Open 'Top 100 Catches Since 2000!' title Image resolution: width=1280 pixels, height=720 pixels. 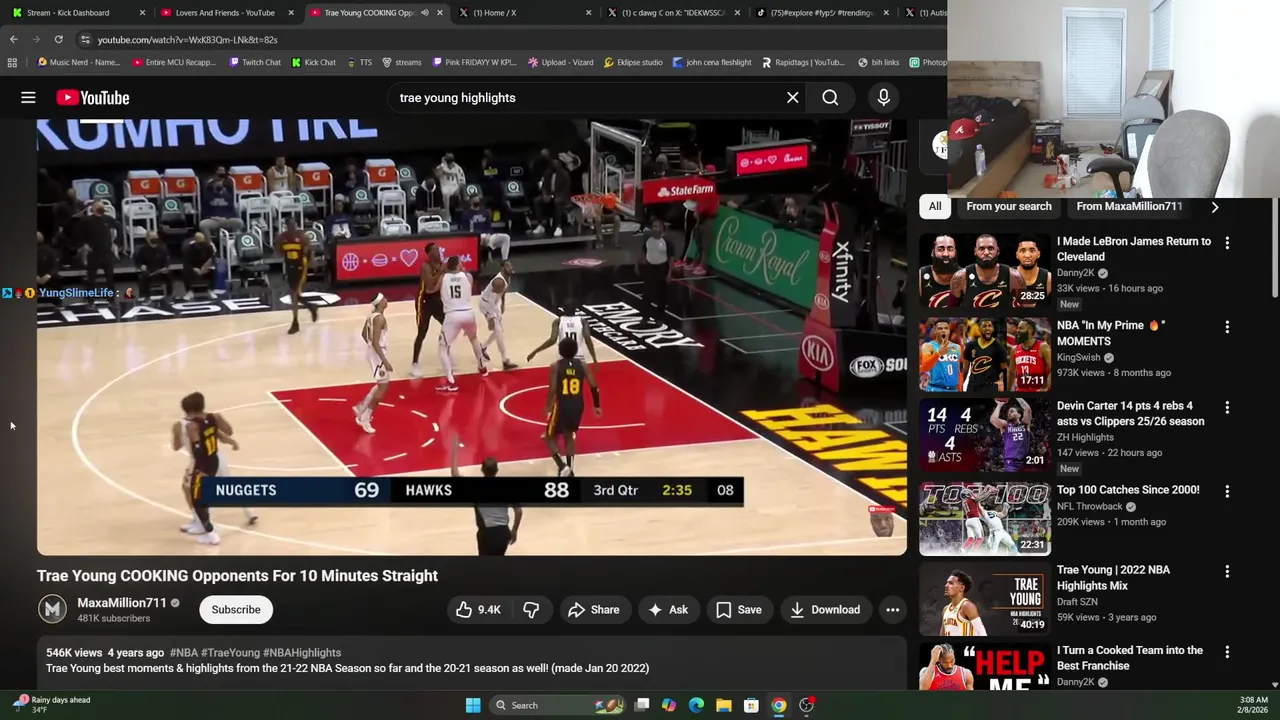pos(1128,490)
